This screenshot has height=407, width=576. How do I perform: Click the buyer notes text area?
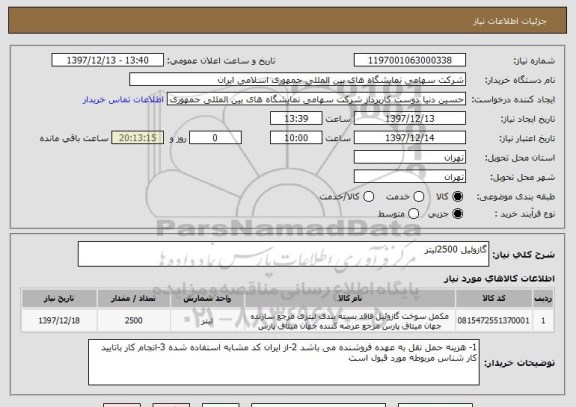[x=284, y=362]
